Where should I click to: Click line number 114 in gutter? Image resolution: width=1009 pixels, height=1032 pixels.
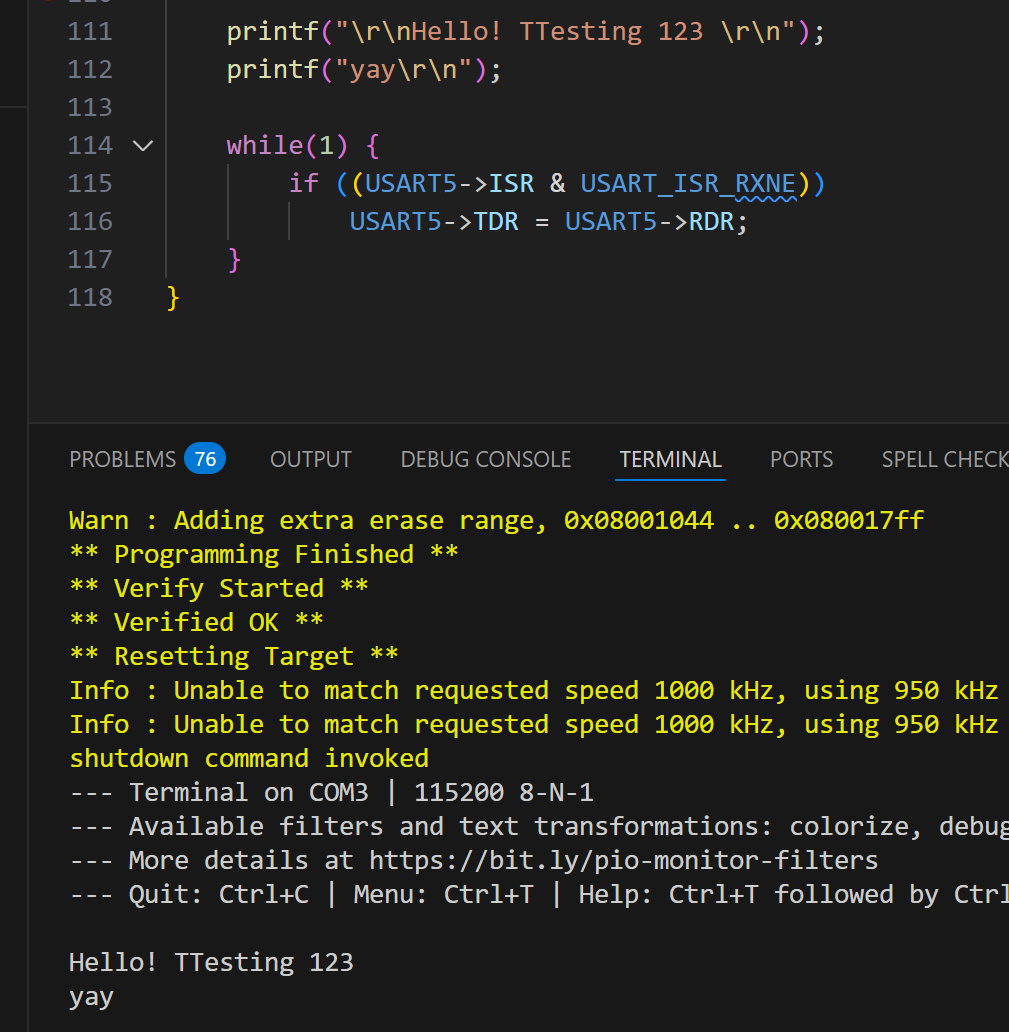[90, 146]
